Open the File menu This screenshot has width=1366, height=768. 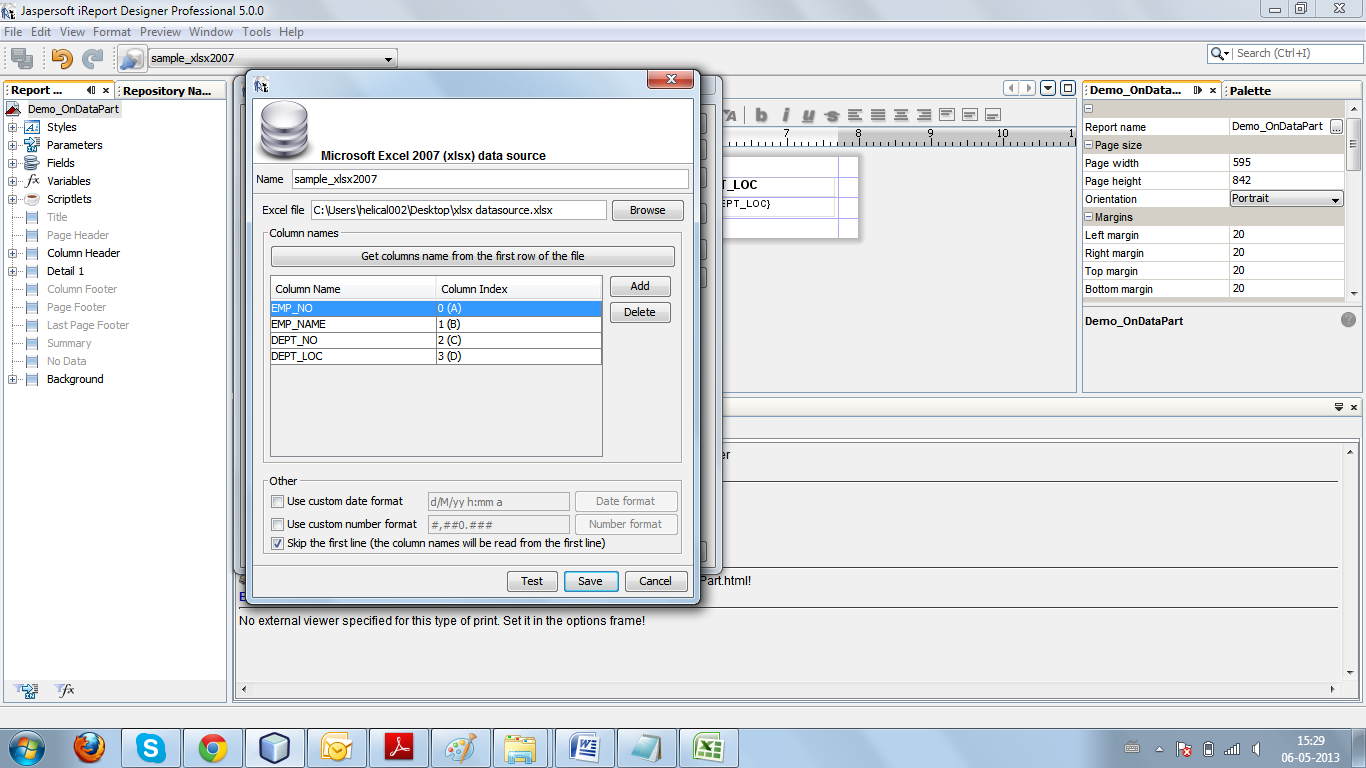[13, 32]
